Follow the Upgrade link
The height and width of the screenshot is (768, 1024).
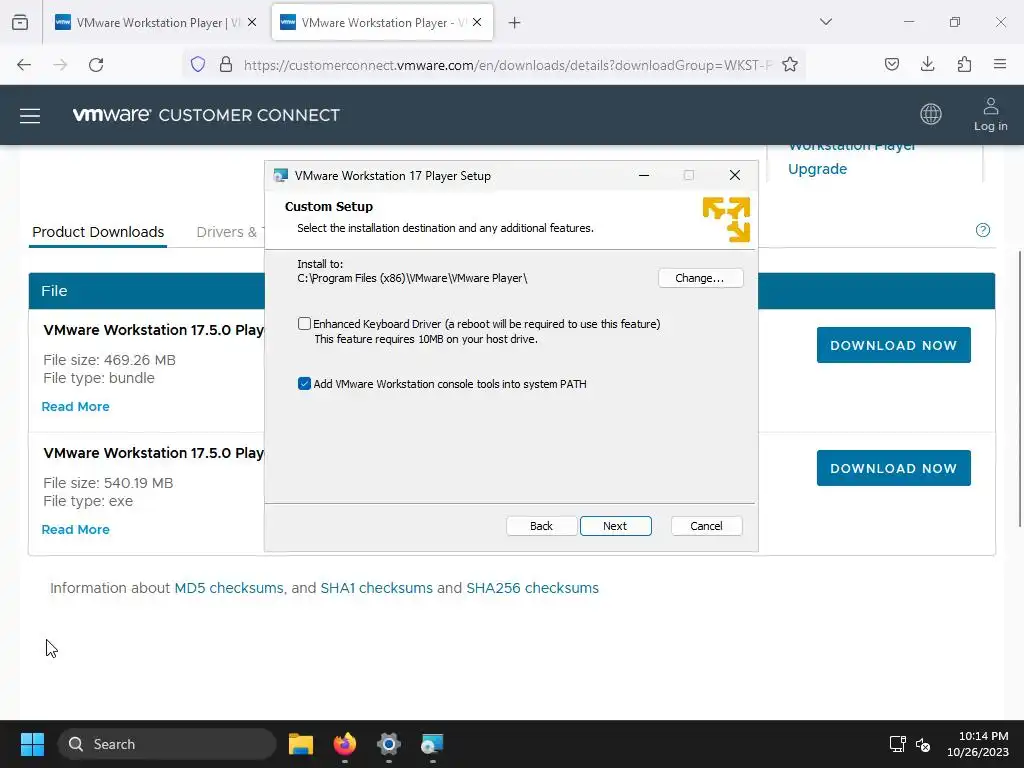click(x=817, y=169)
